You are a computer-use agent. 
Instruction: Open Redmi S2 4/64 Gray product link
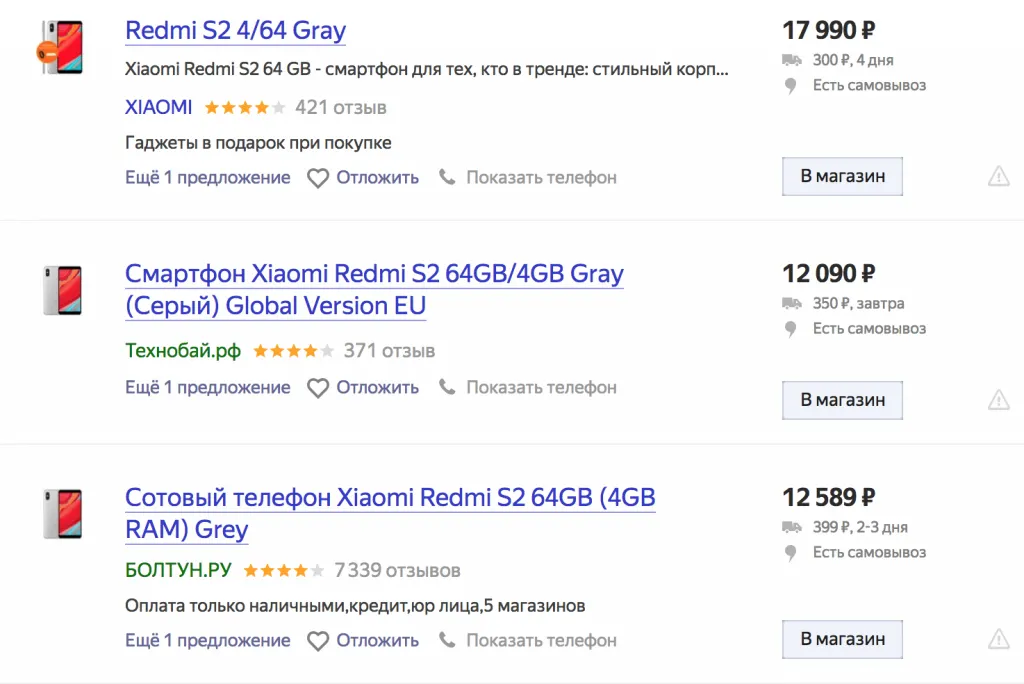235,30
